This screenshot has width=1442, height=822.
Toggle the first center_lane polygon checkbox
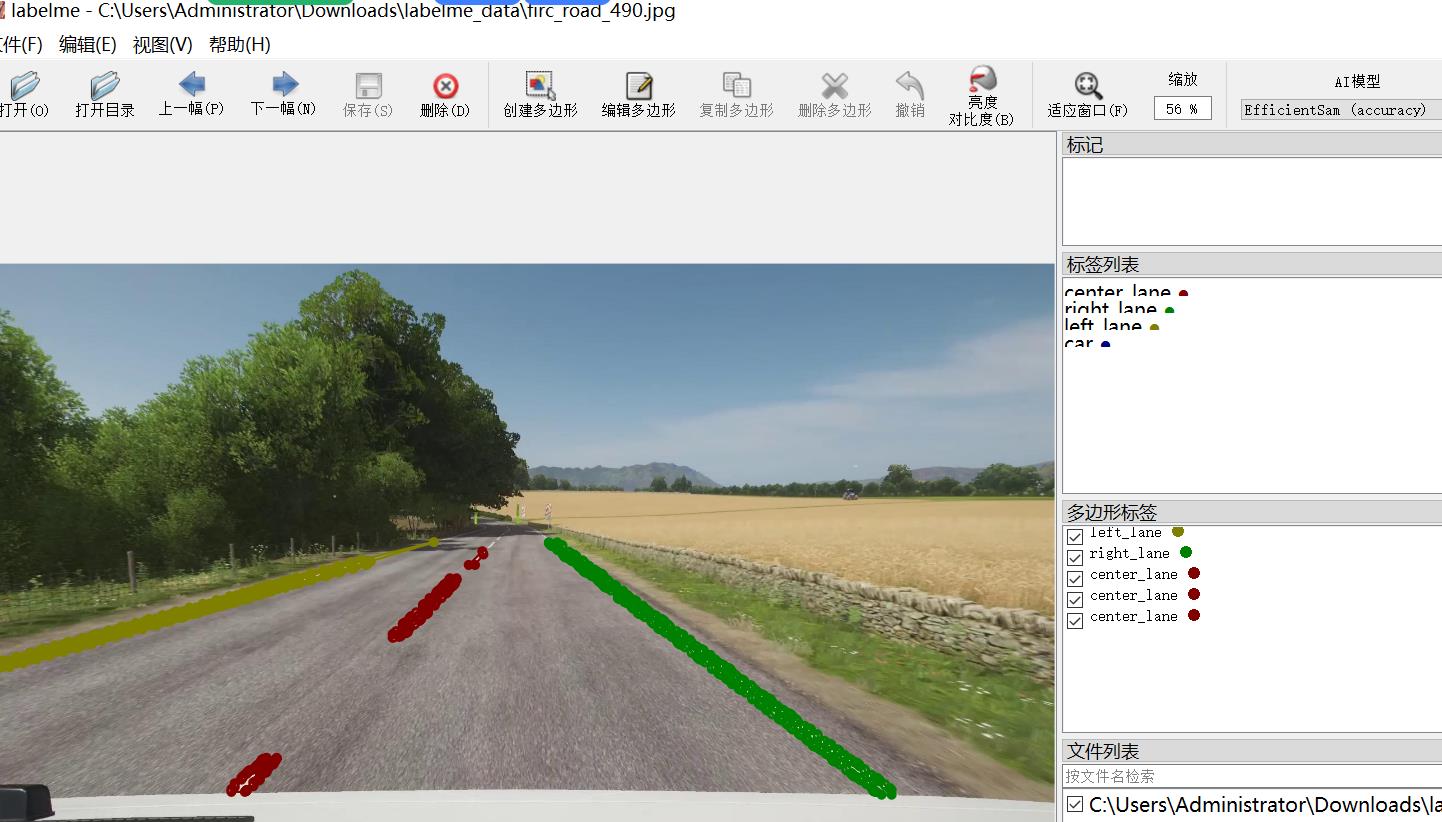1075,578
